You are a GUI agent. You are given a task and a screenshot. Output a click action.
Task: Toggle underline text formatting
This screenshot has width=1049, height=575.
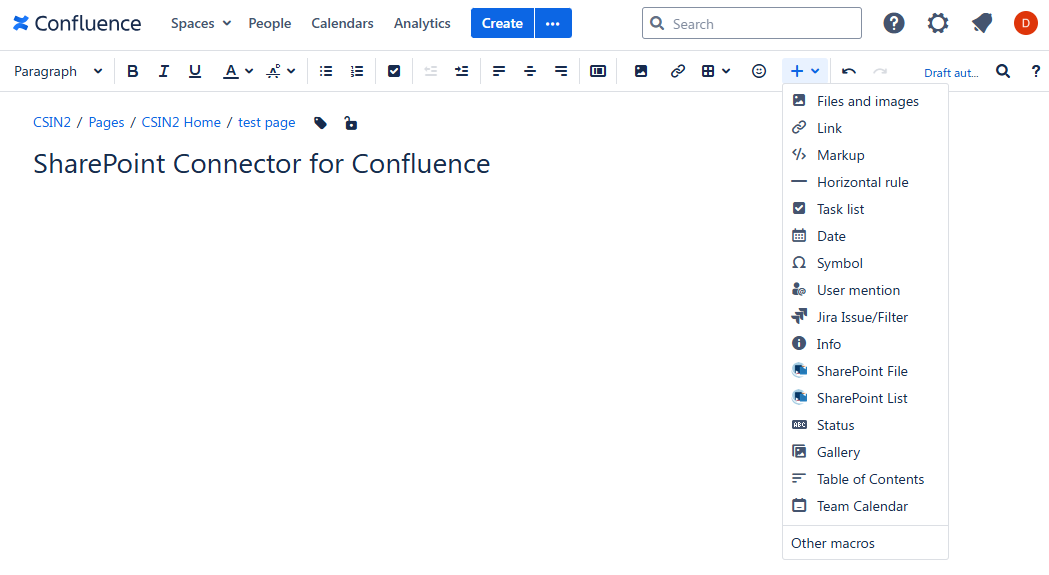(195, 71)
